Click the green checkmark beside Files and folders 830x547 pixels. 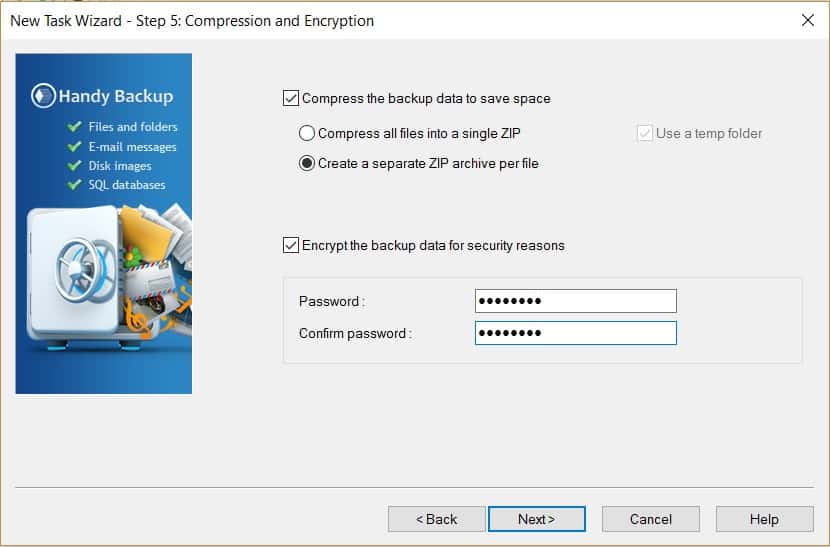75,127
